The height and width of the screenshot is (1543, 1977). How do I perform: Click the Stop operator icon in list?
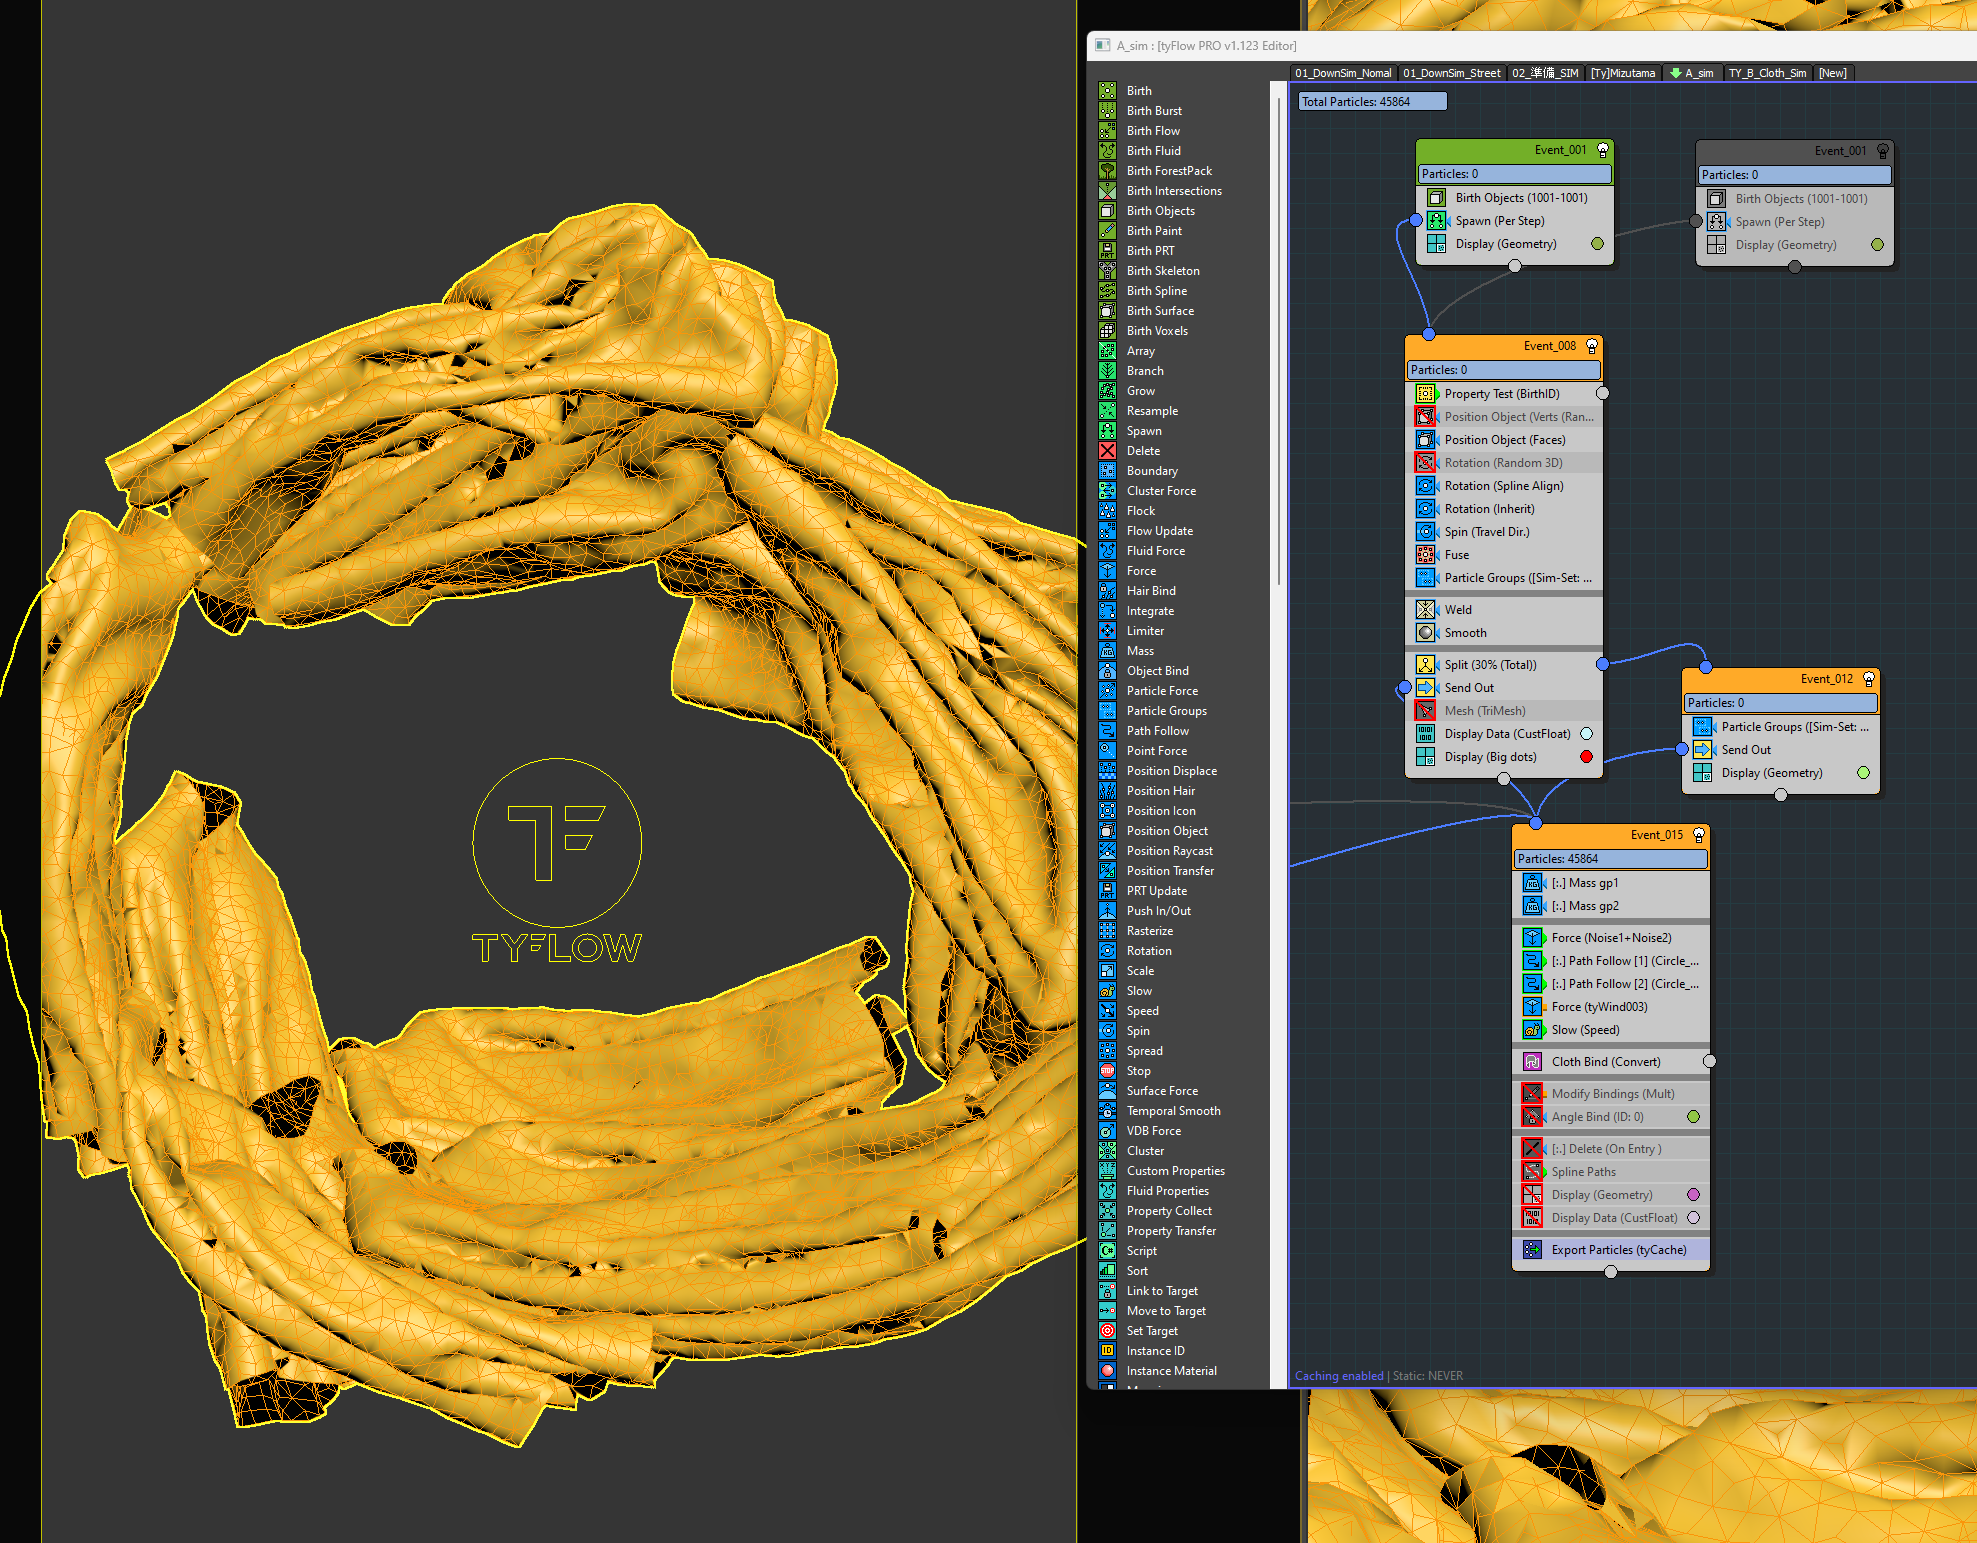click(1107, 1071)
